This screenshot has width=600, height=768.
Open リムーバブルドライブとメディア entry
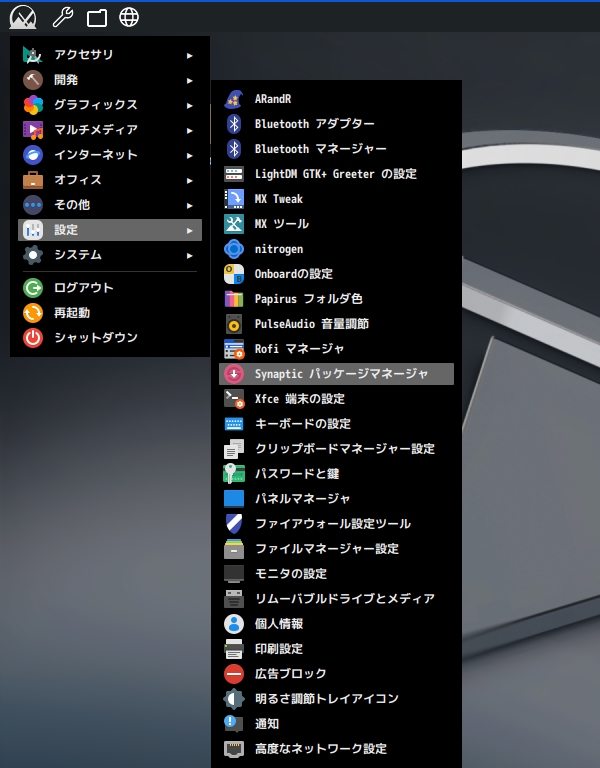(x=336, y=599)
